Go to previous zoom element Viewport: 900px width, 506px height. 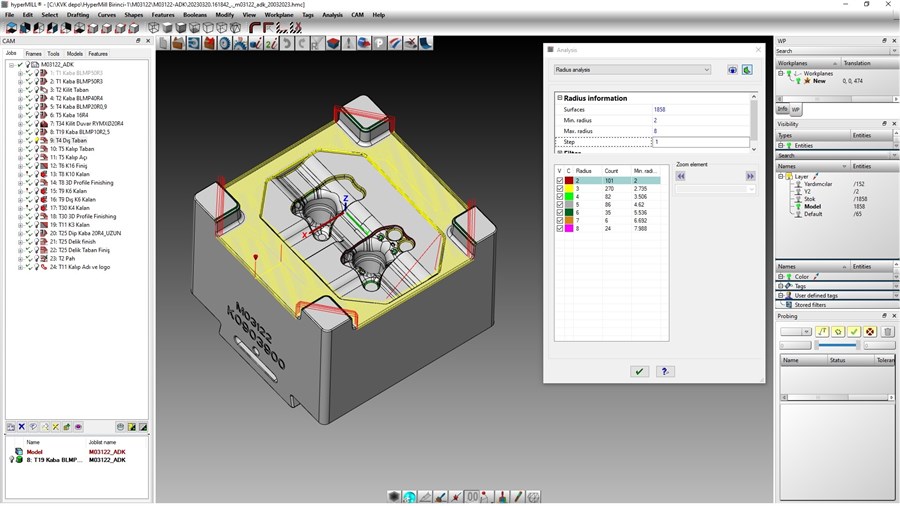click(681, 176)
